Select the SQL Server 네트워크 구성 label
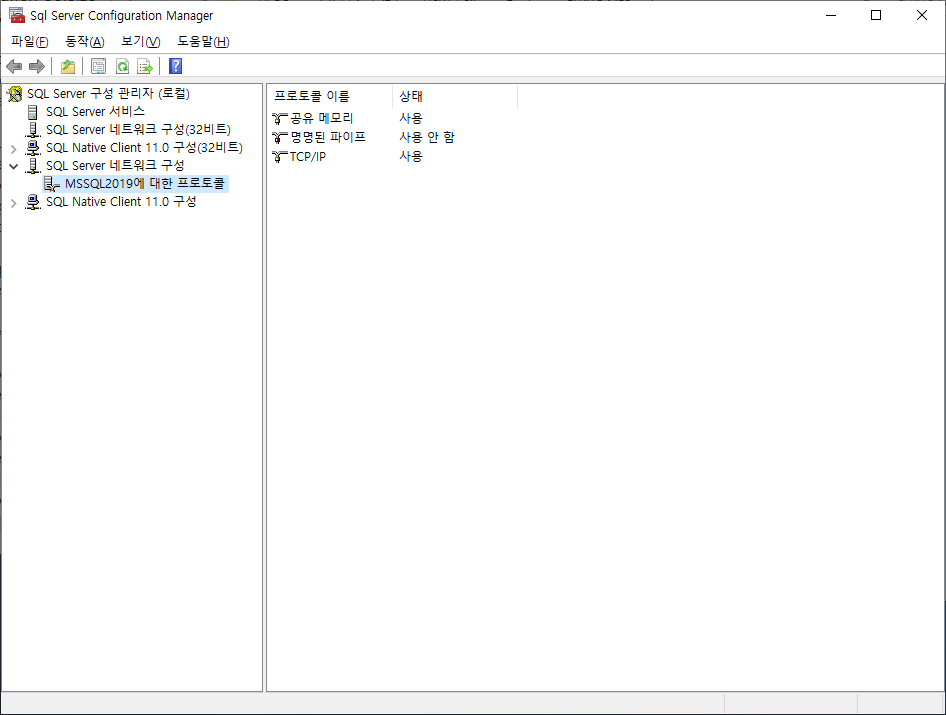The height and width of the screenshot is (715, 946). coord(115,166)
